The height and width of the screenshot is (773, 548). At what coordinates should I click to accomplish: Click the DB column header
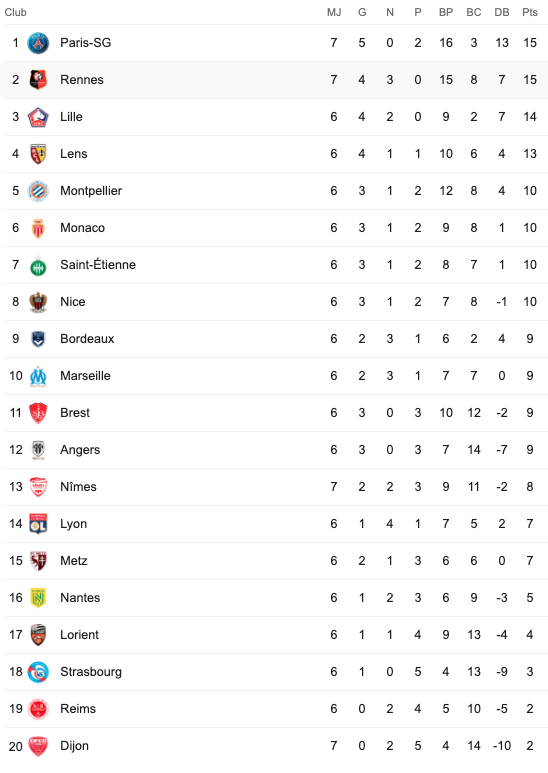point(502,12)
